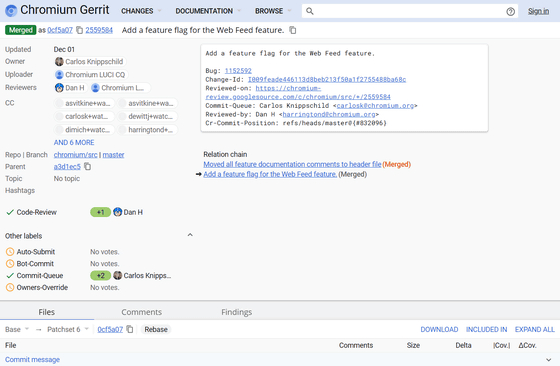Click Carlos Knippschild owner avatar

(x=59, y=61)
